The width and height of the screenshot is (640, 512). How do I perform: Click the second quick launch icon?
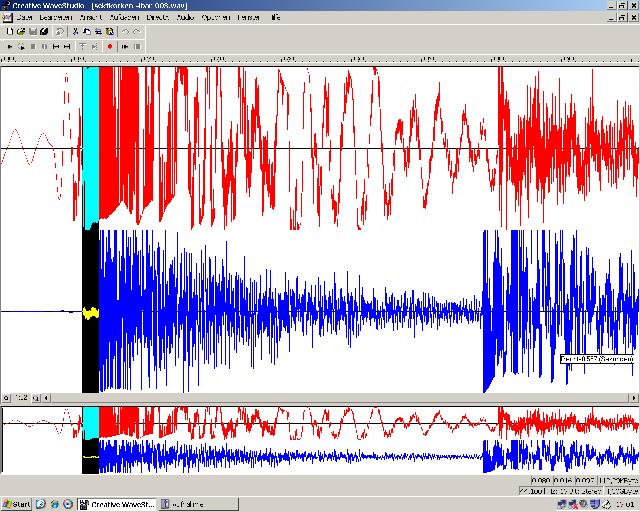[x=54, y=505]
